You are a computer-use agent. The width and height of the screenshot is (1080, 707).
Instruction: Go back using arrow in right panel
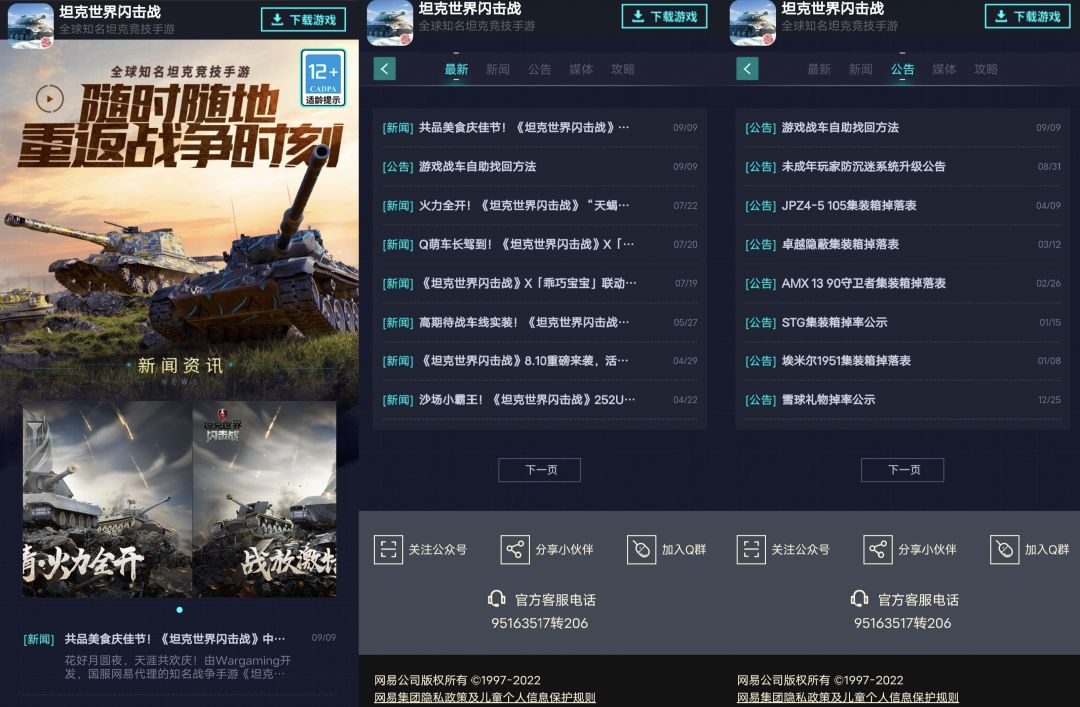(747, 69)
